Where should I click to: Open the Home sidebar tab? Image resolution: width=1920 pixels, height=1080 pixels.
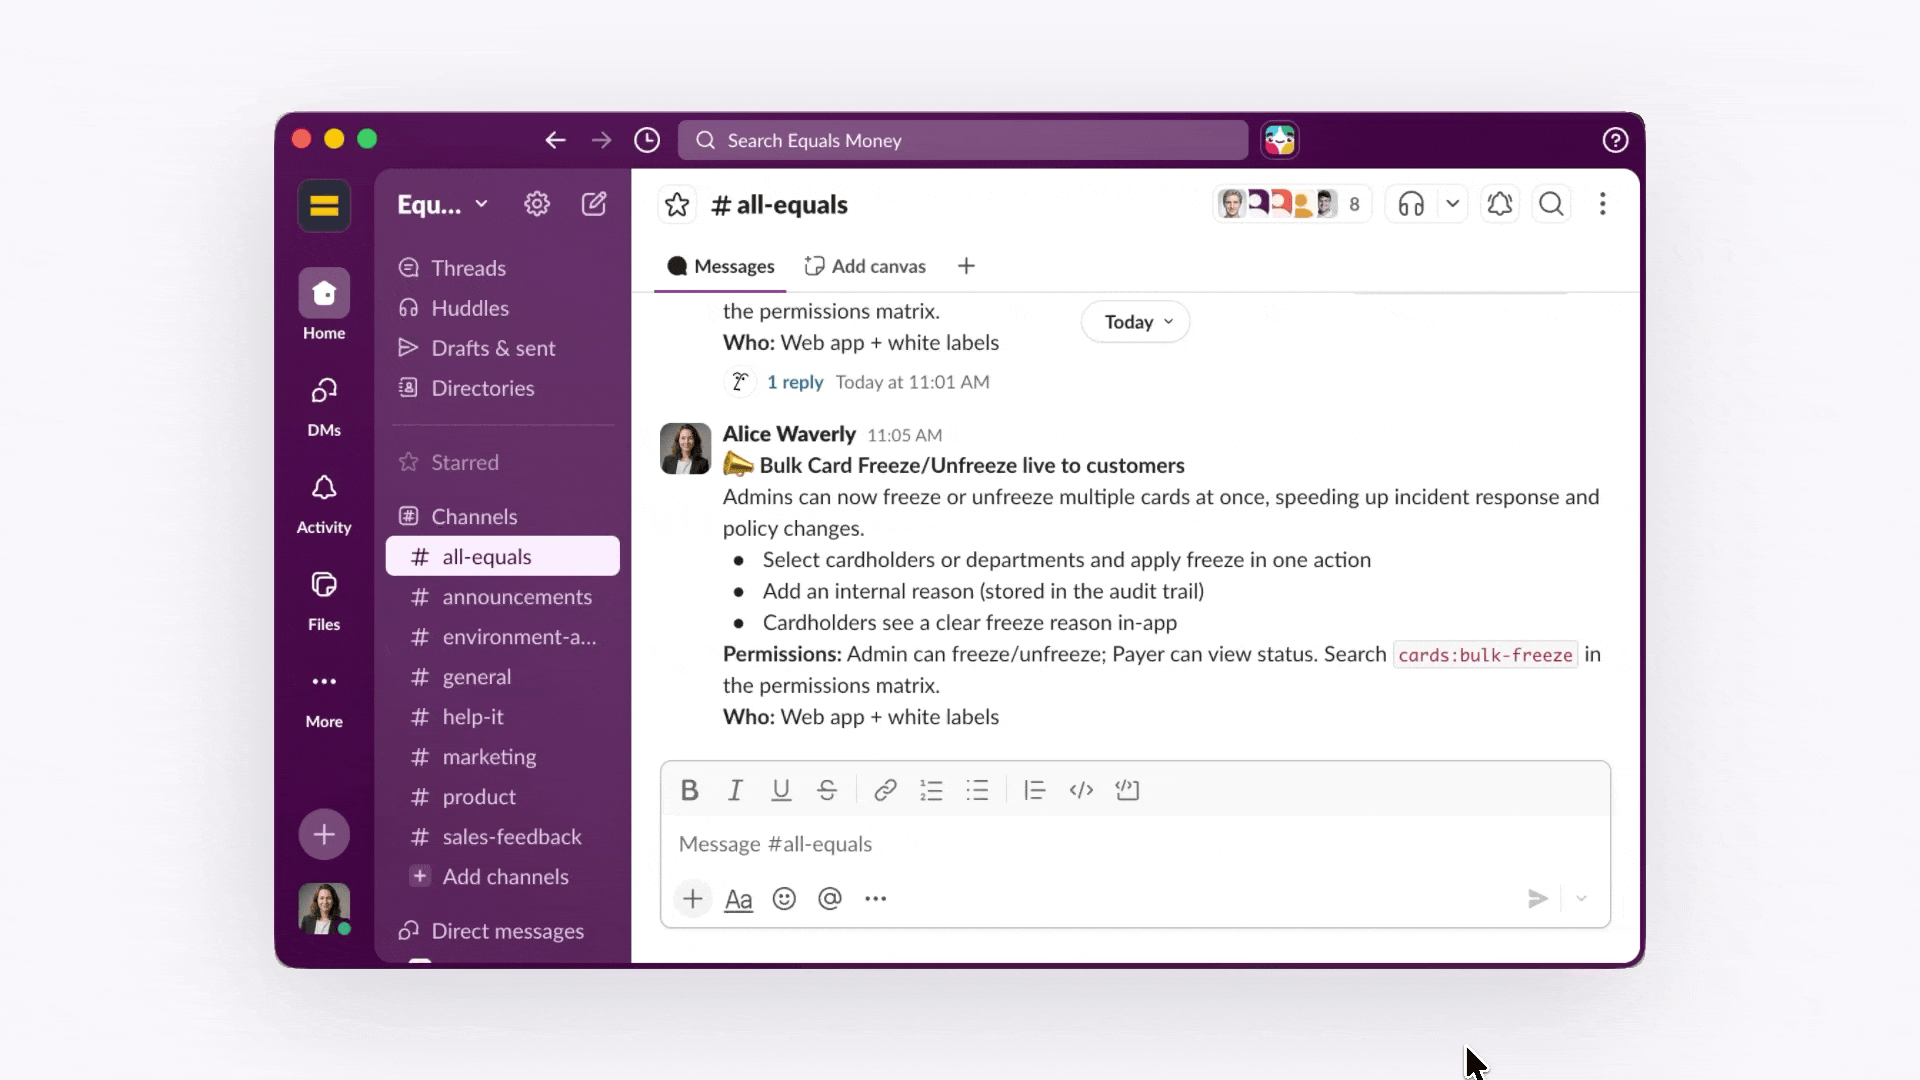point(324,305)
